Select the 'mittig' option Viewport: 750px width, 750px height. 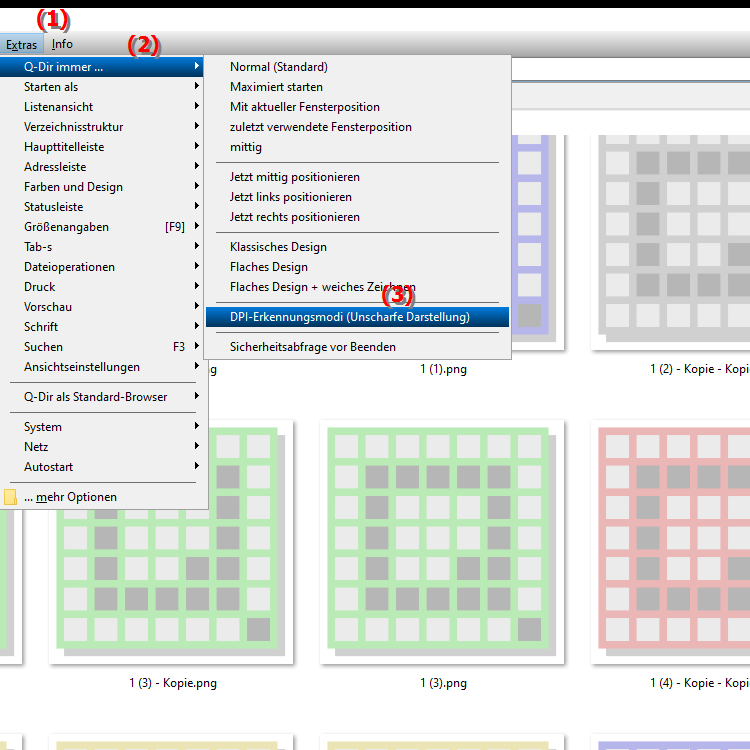pyautogui.click(x=357, y=147)
